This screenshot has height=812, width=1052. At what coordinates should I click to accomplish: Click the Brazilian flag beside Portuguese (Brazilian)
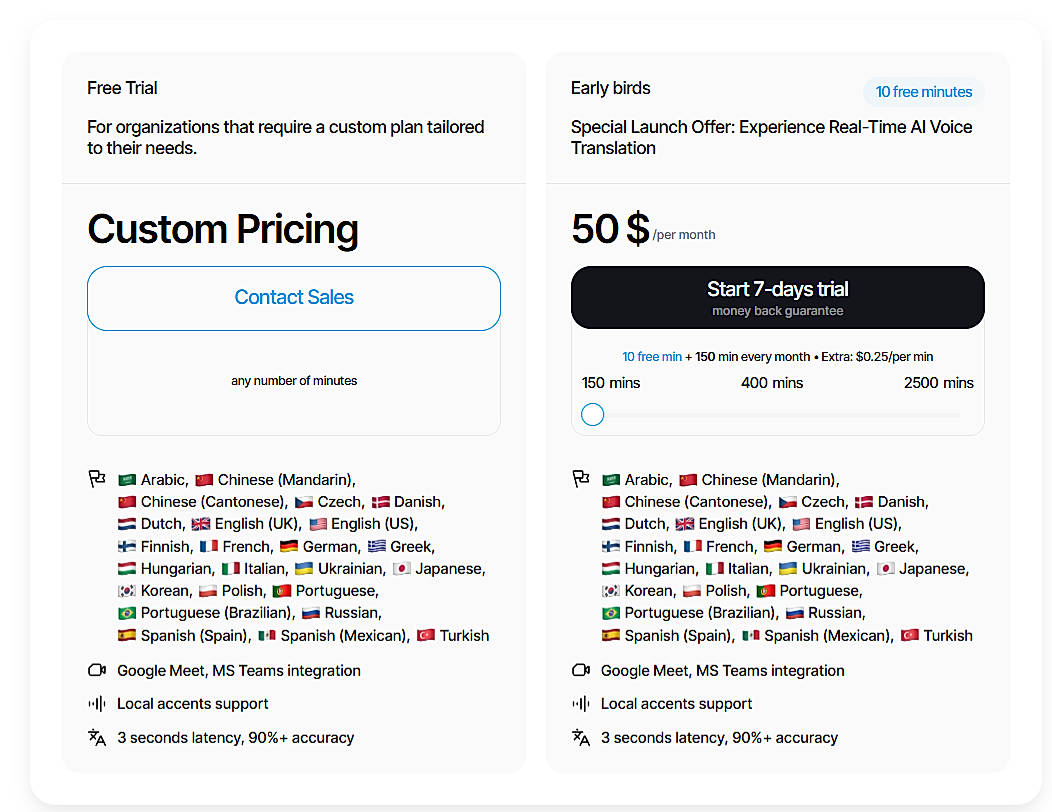pyautogui.click(x=128, y=613)
